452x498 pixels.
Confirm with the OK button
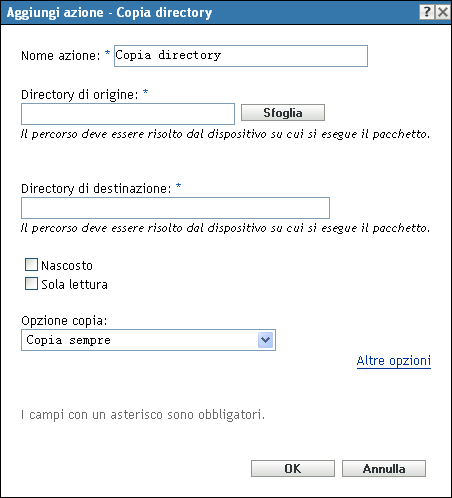[293, 469]
